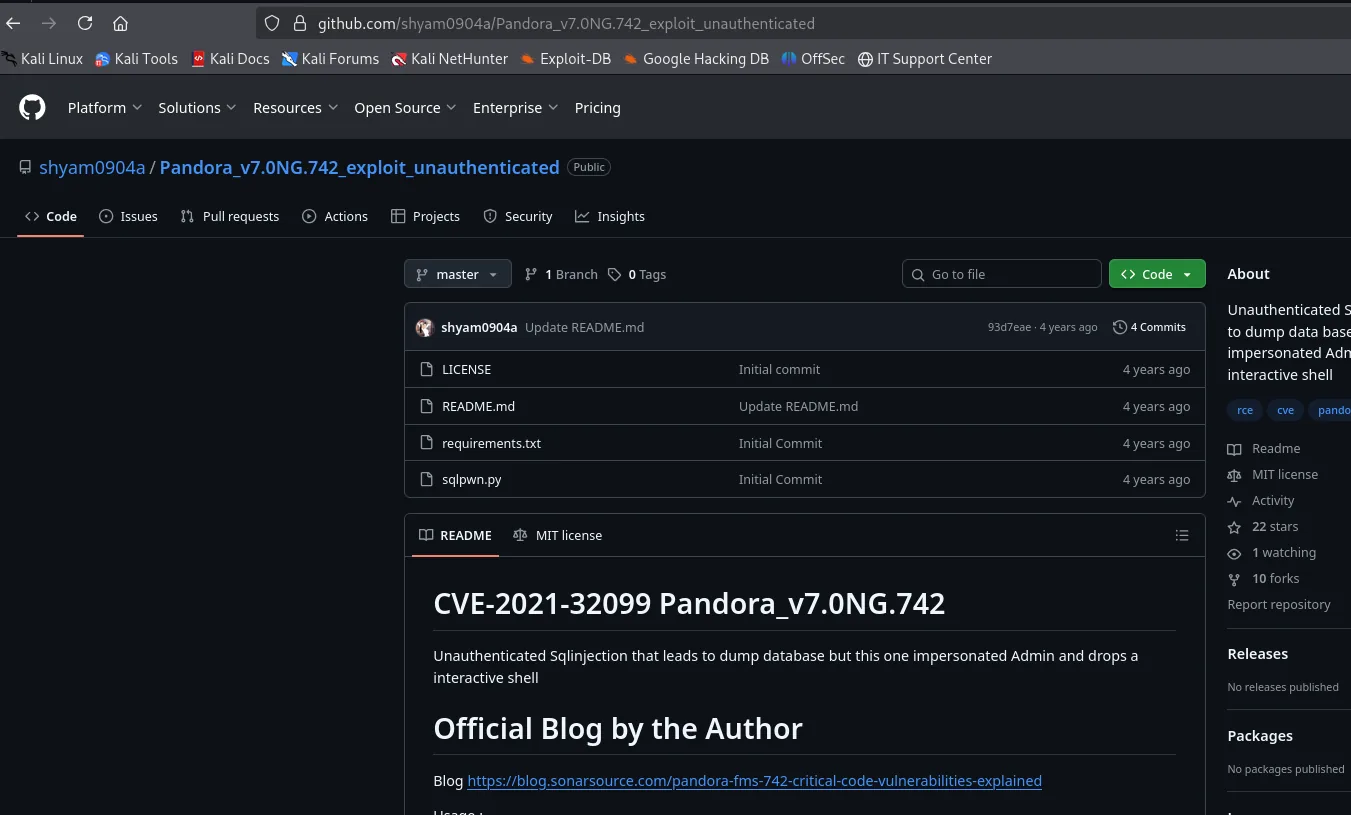
Task: View the 1 watching list
Action: pyautogui.click(x=1273, y=552)
